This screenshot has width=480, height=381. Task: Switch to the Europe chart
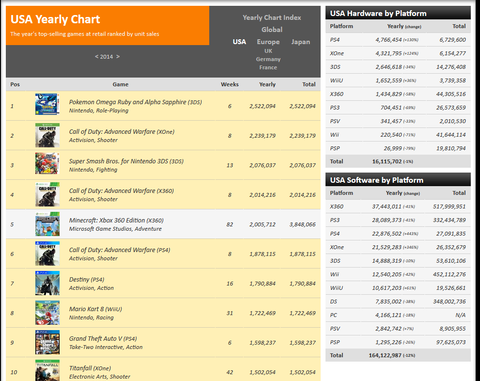click(268, 42)
